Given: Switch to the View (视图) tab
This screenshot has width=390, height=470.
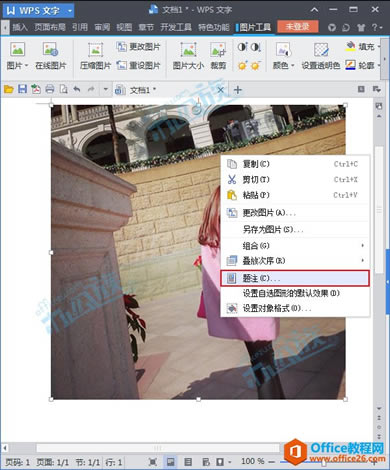Looking at the screenshot, I should click(x=124, y=27).
